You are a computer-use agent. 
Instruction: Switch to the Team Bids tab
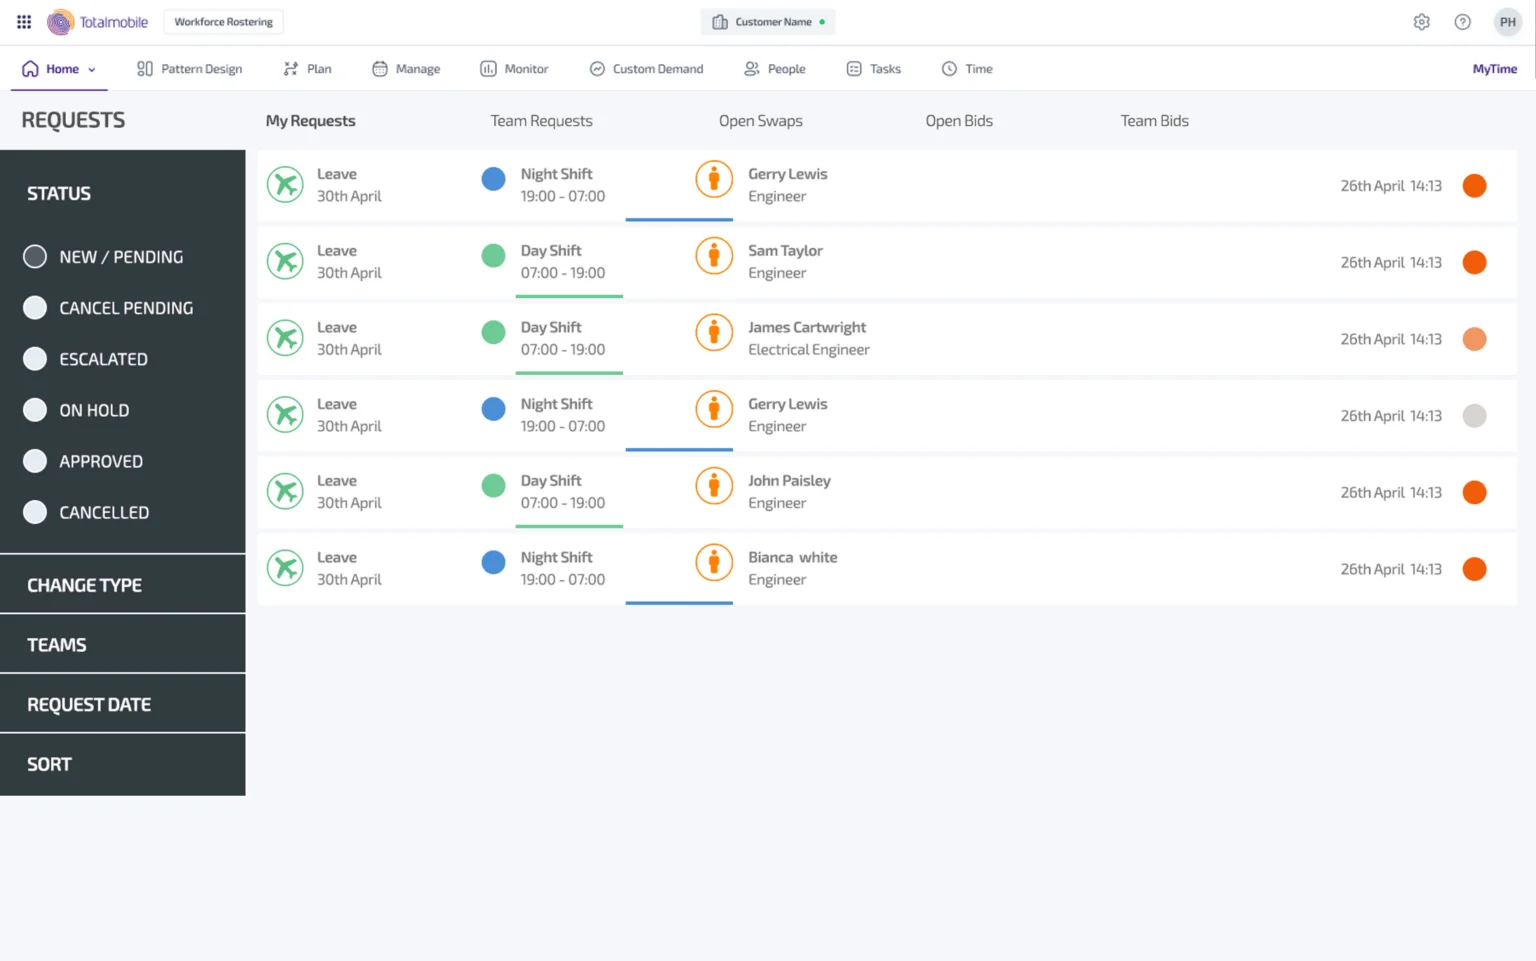point(1154,121)
